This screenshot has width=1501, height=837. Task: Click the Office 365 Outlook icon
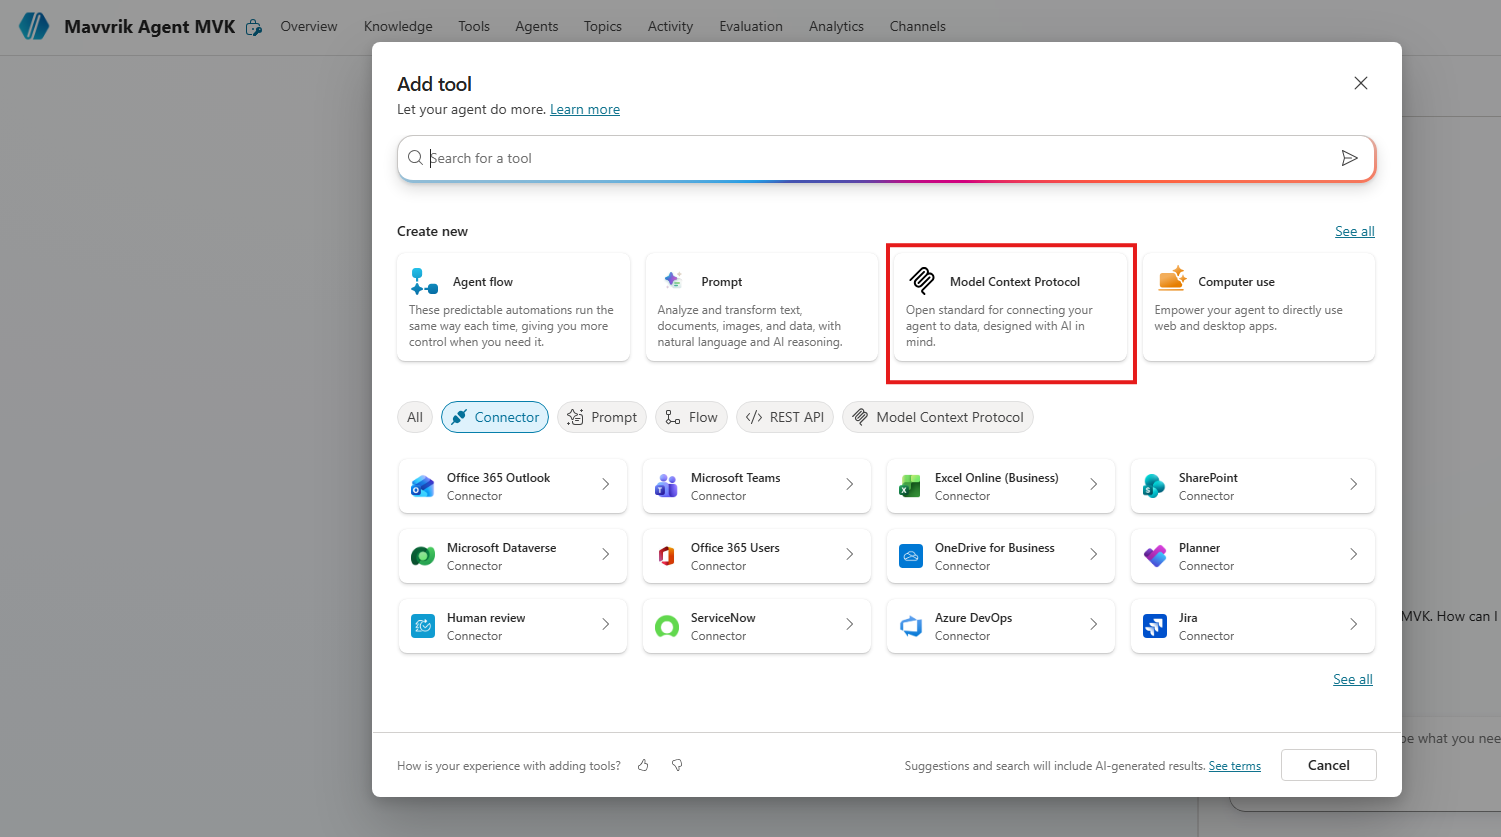[423, 487]
